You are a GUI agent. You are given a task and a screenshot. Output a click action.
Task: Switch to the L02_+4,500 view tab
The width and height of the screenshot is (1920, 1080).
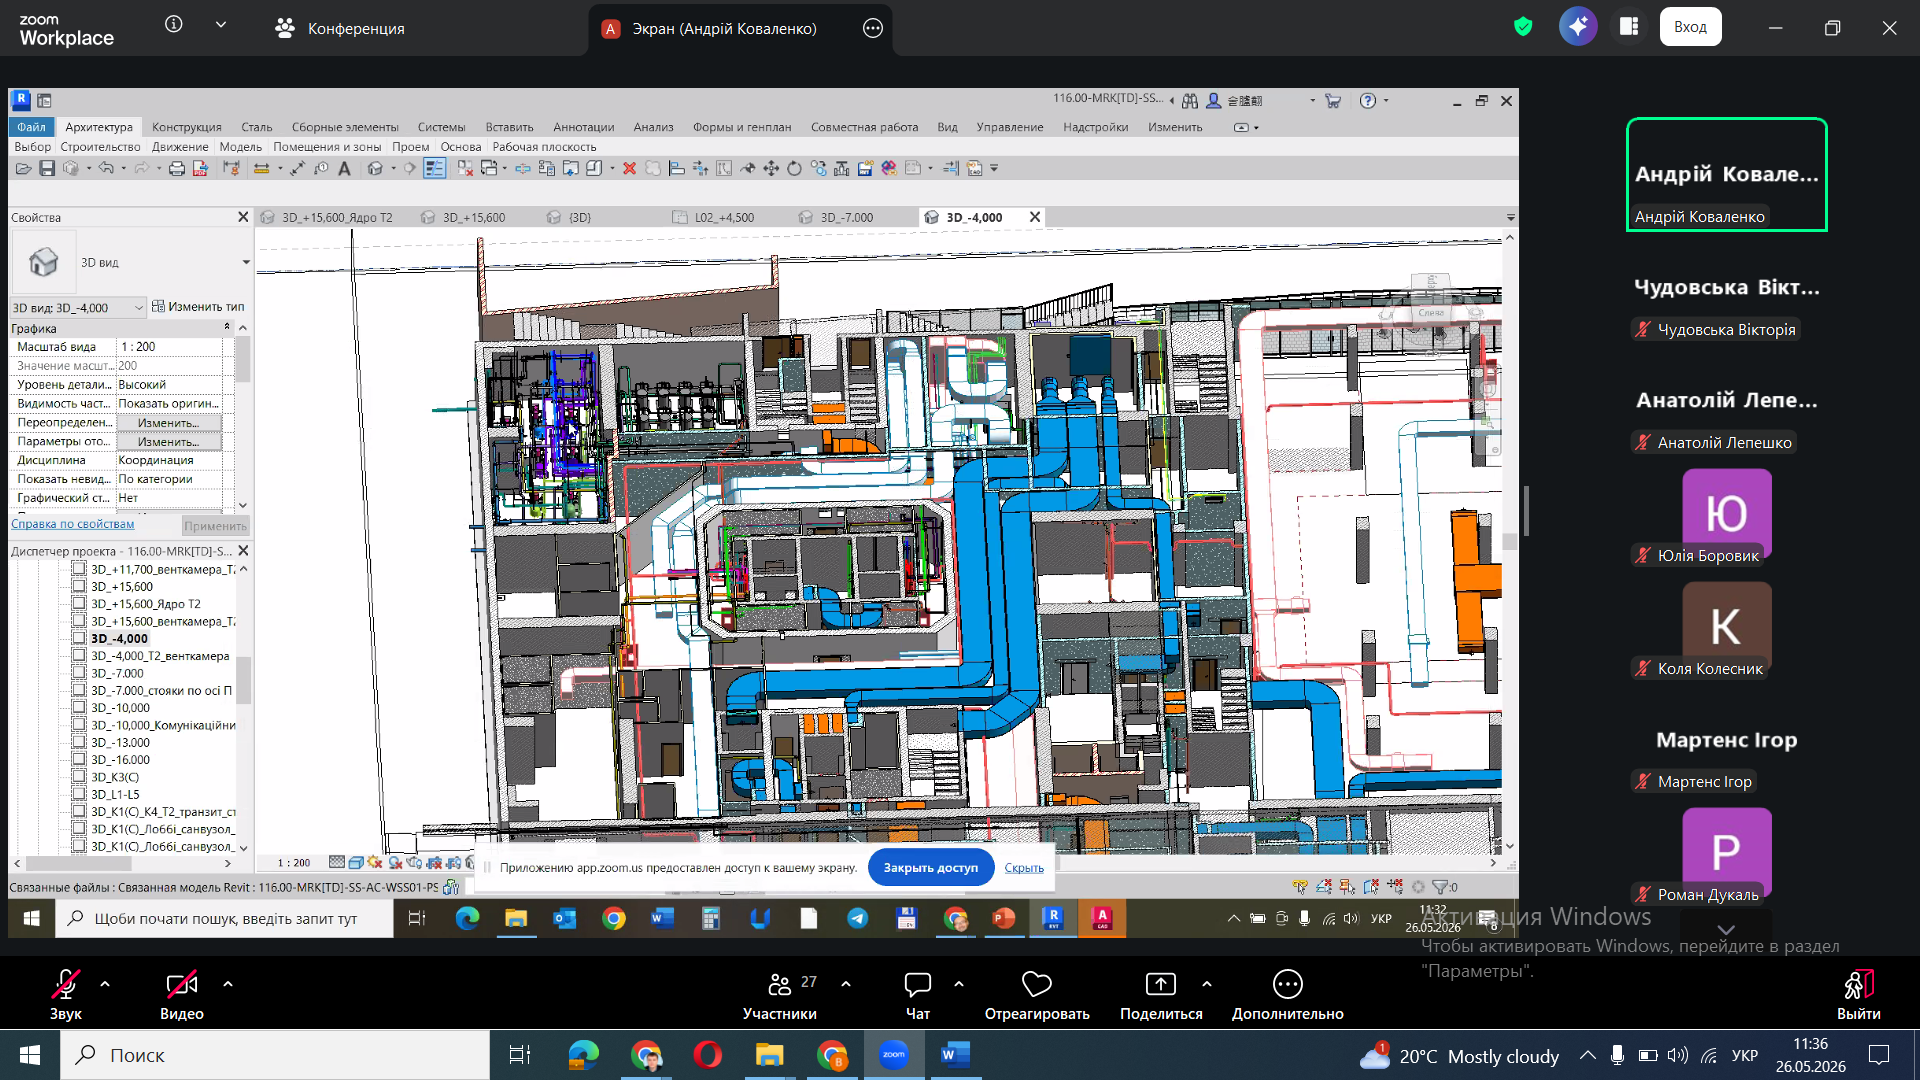coord(724,217)
